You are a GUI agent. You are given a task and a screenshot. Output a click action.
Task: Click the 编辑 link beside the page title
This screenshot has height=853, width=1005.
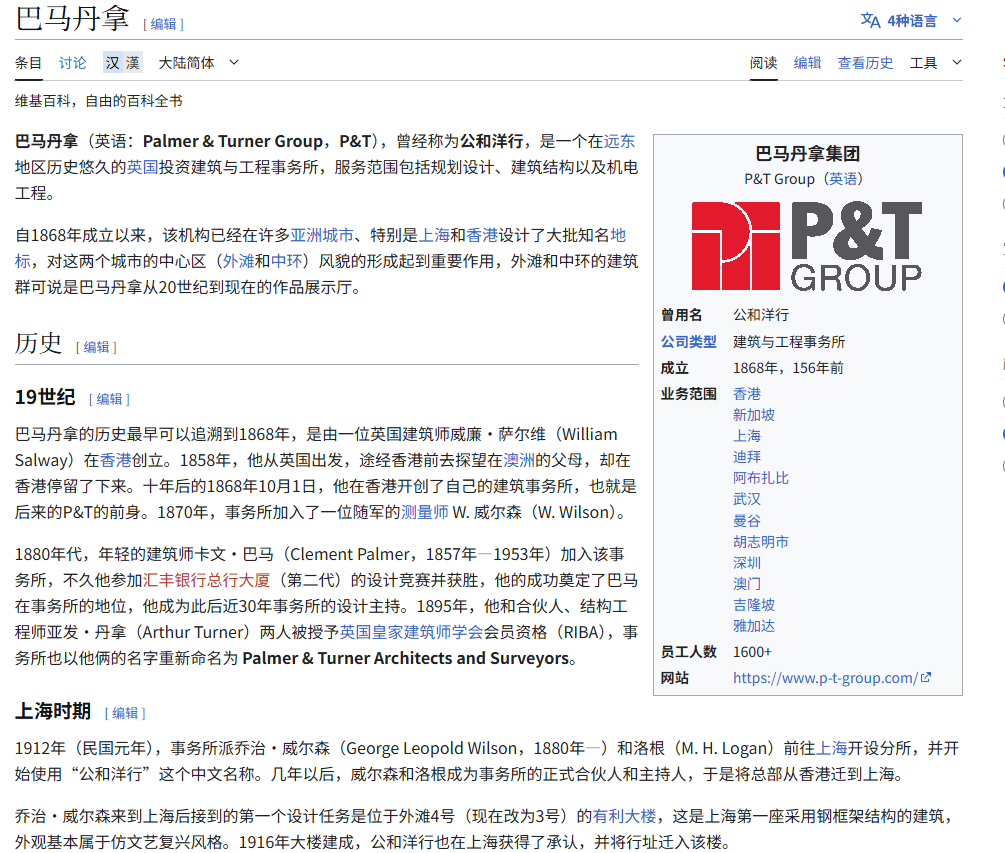point(163,23)
